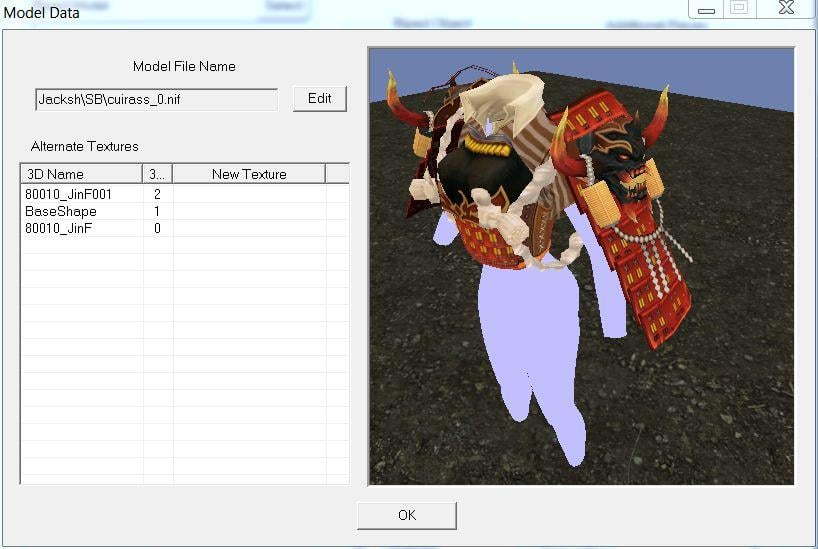Click the narrow "3..." index column header
The height and width of the screenshot is (549, 818).
click(157, 174)
